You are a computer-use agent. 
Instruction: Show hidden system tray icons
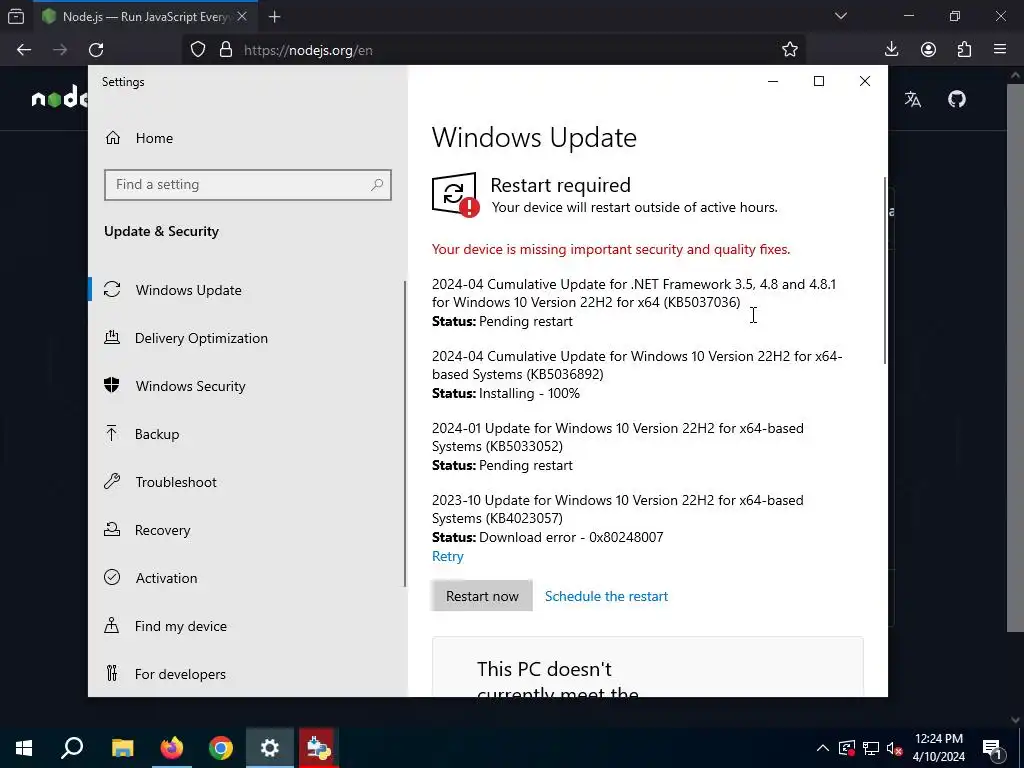pos(823,748)
